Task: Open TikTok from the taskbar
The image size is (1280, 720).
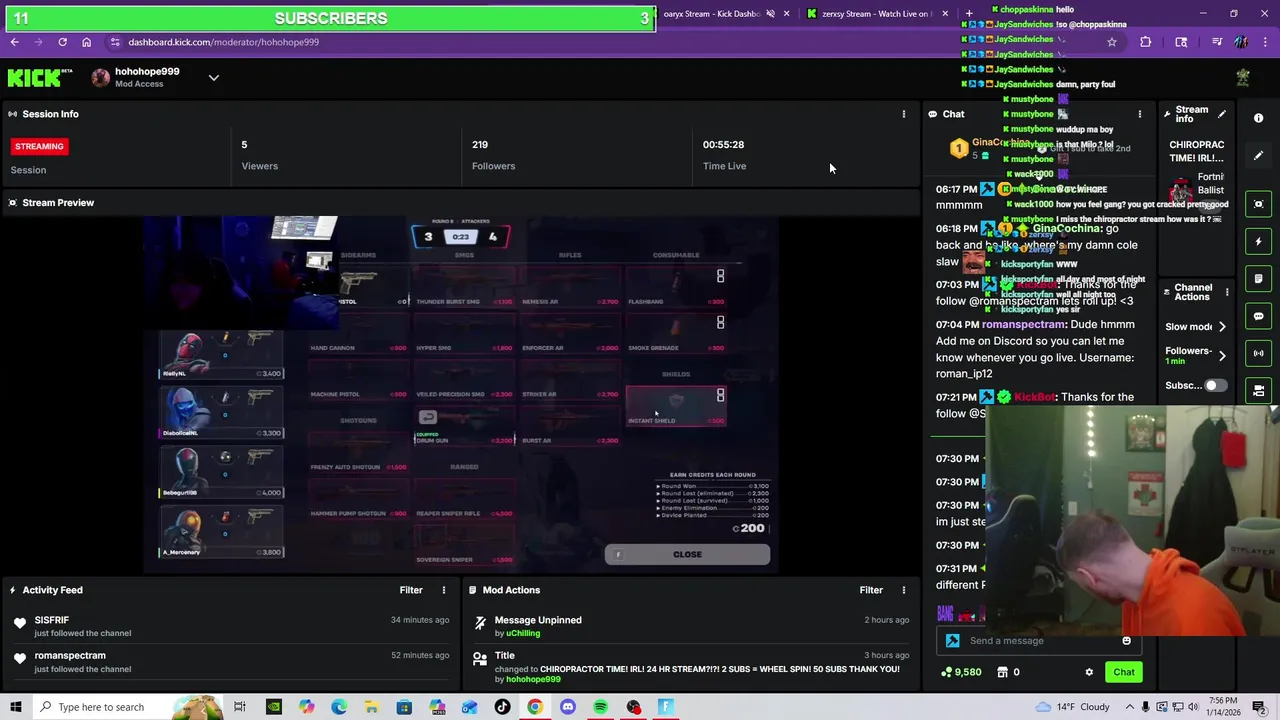Action: click(x=502, y=707)
